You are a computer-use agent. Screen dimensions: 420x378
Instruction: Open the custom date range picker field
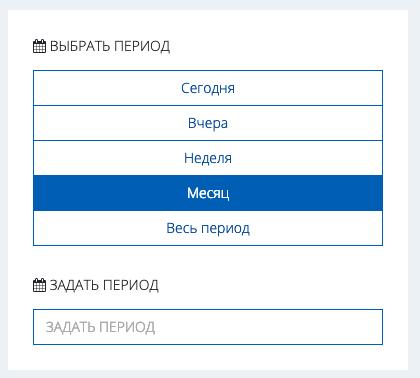pyautogui.click(x=208, y=327)
